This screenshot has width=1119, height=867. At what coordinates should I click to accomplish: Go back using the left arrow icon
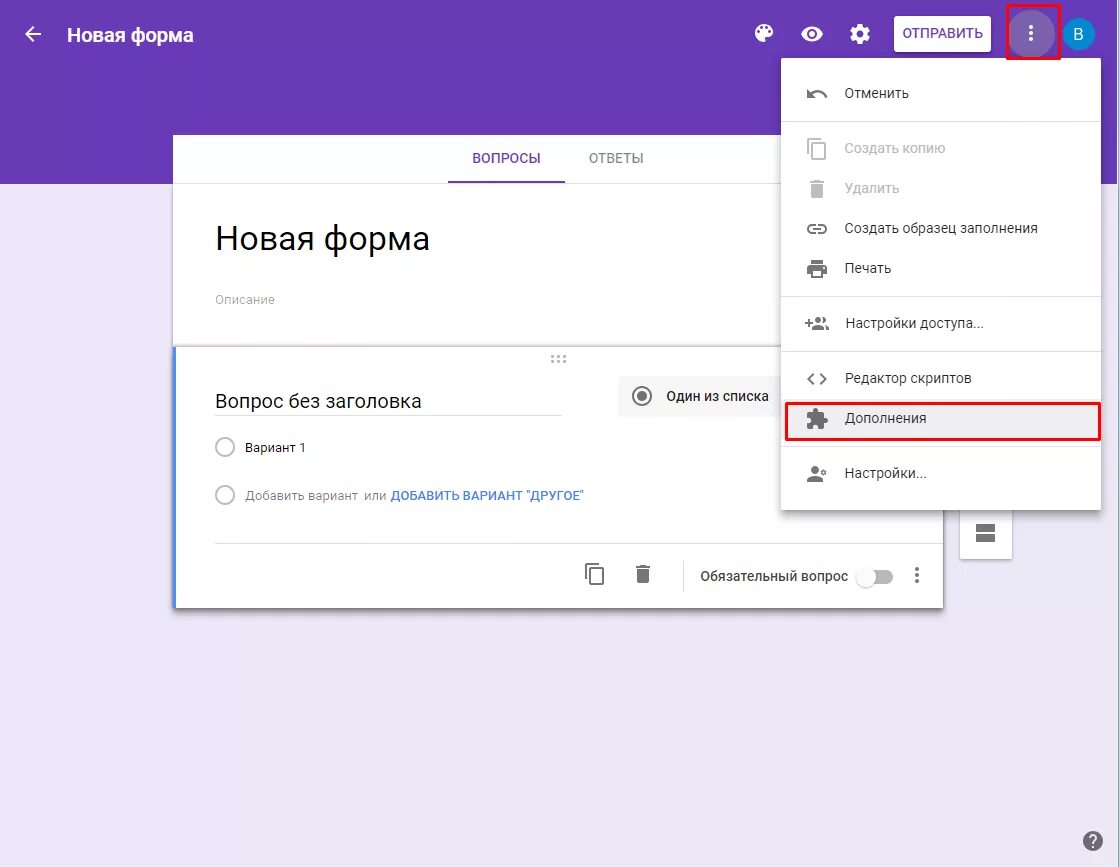click(33, 34)
